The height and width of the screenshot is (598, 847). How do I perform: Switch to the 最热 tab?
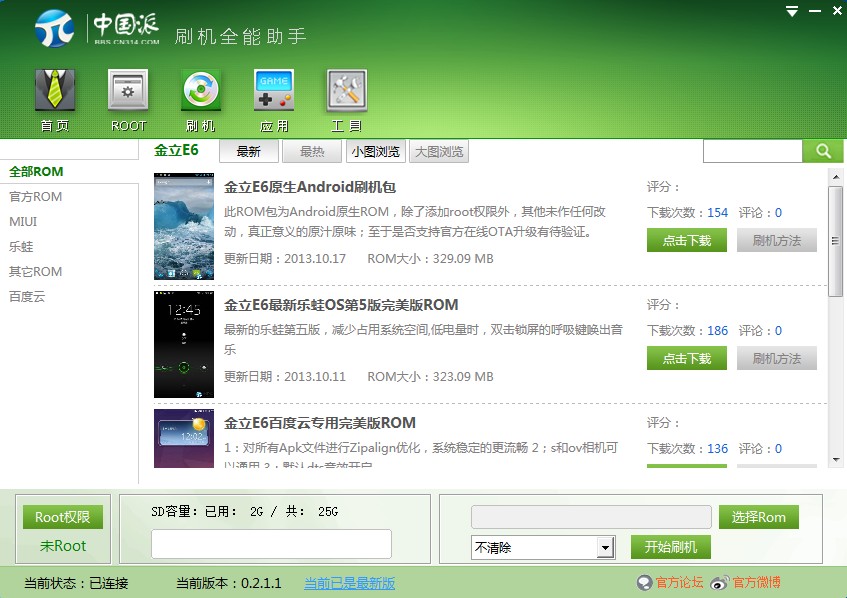[x=312, y=151]
